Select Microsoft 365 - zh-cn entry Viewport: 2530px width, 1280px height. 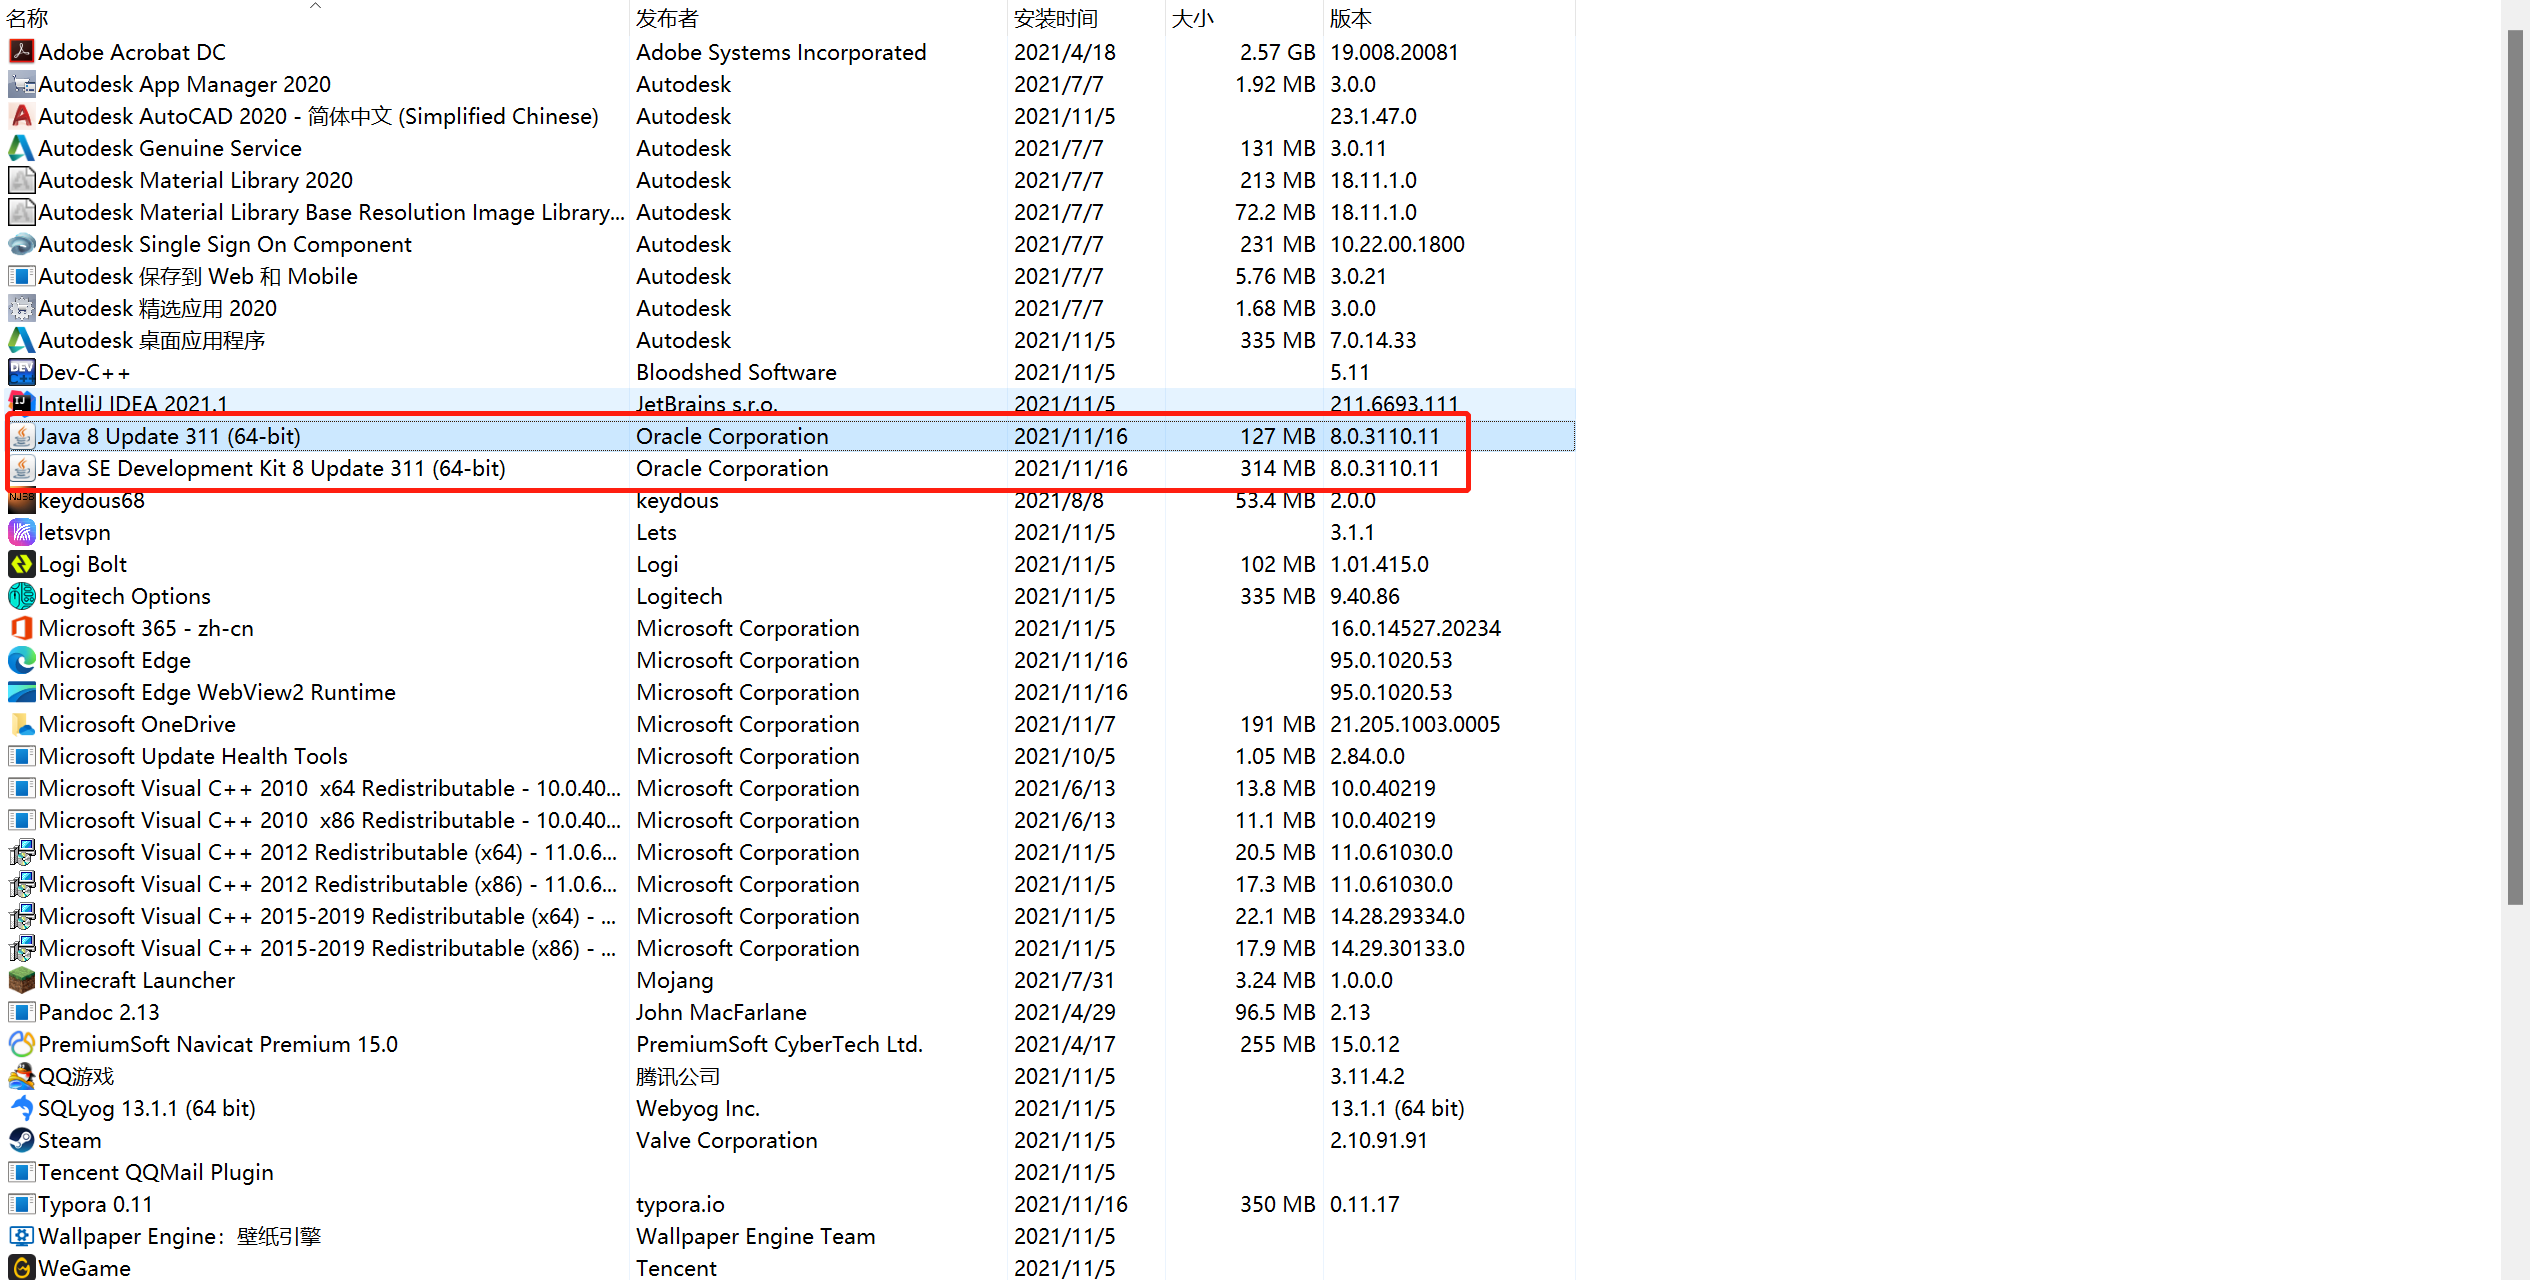point(146,628)
